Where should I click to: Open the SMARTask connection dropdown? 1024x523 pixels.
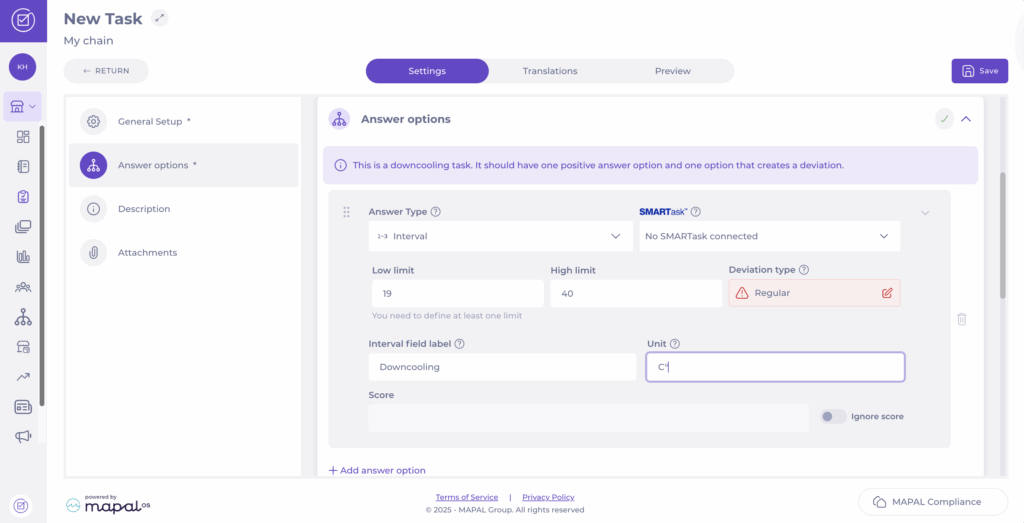tap(769, 236)
